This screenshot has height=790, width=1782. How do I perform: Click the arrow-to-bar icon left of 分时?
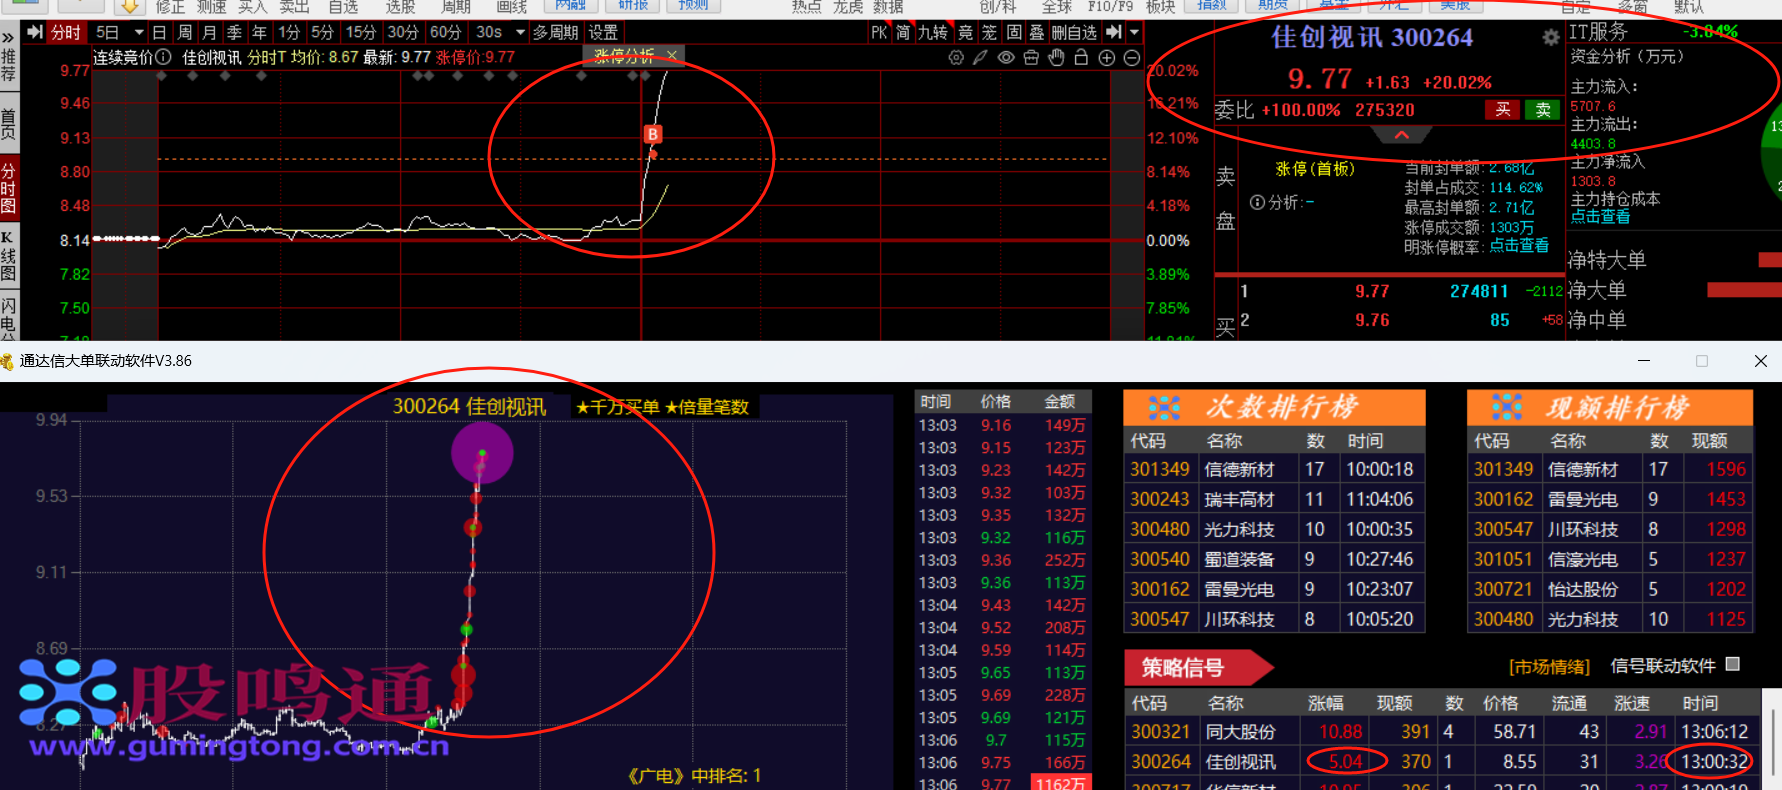35,32
